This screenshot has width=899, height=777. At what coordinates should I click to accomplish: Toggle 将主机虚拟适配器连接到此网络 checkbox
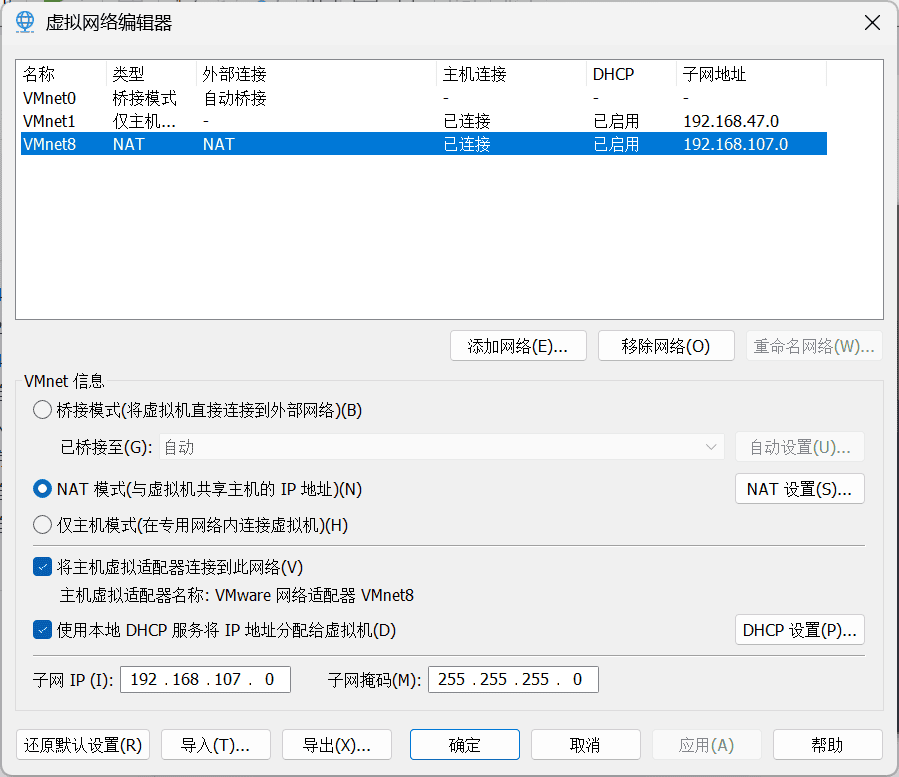(42, 567)
